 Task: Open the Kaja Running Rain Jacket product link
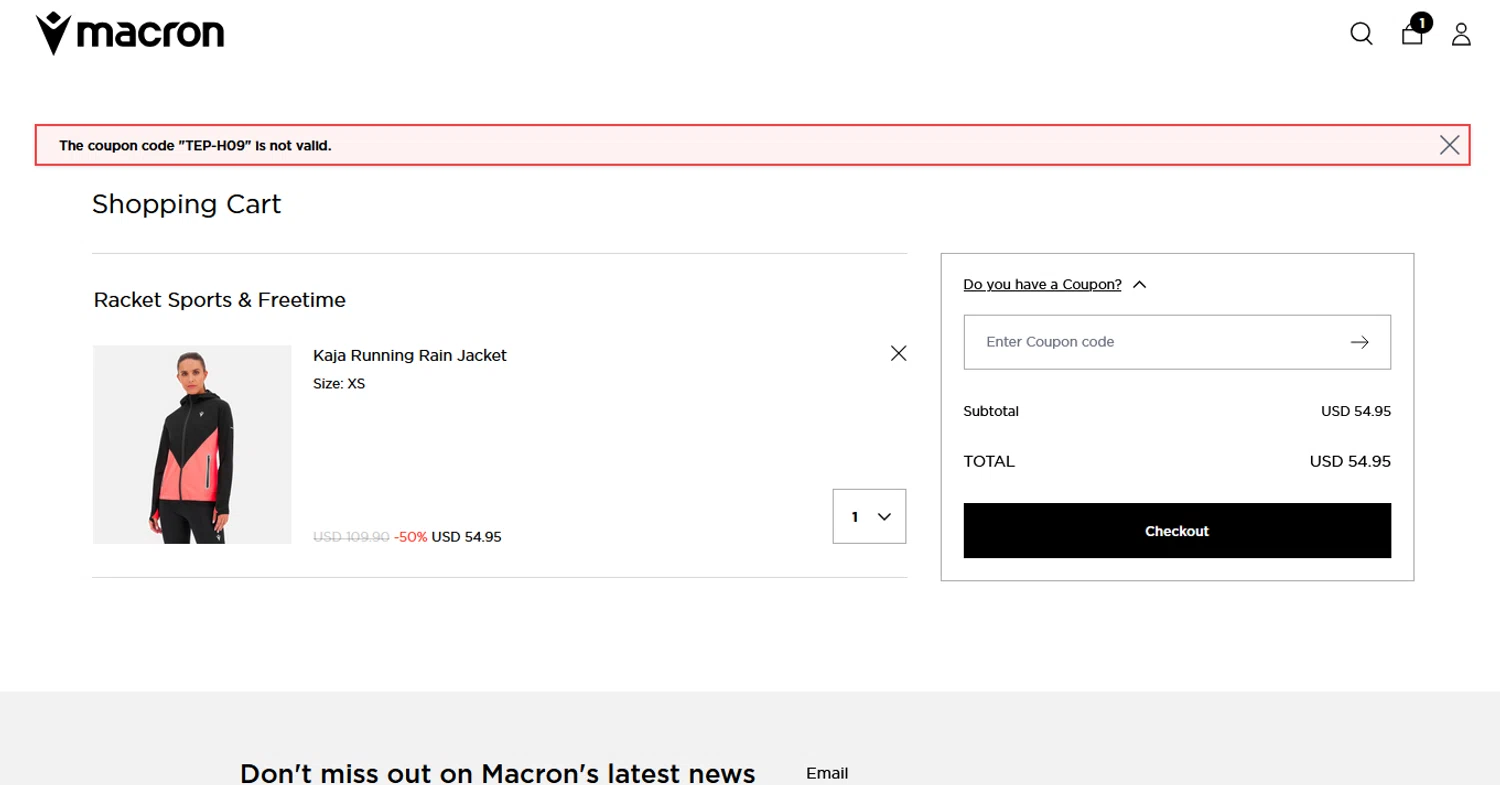410,355
